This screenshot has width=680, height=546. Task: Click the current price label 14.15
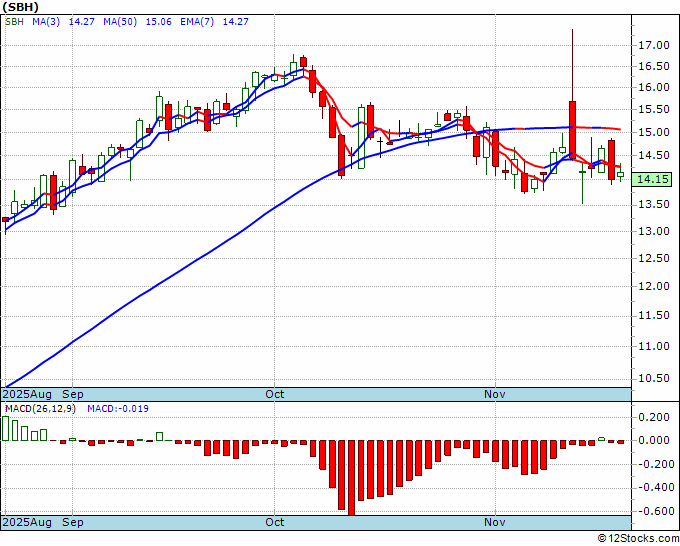tap(652, 180)
